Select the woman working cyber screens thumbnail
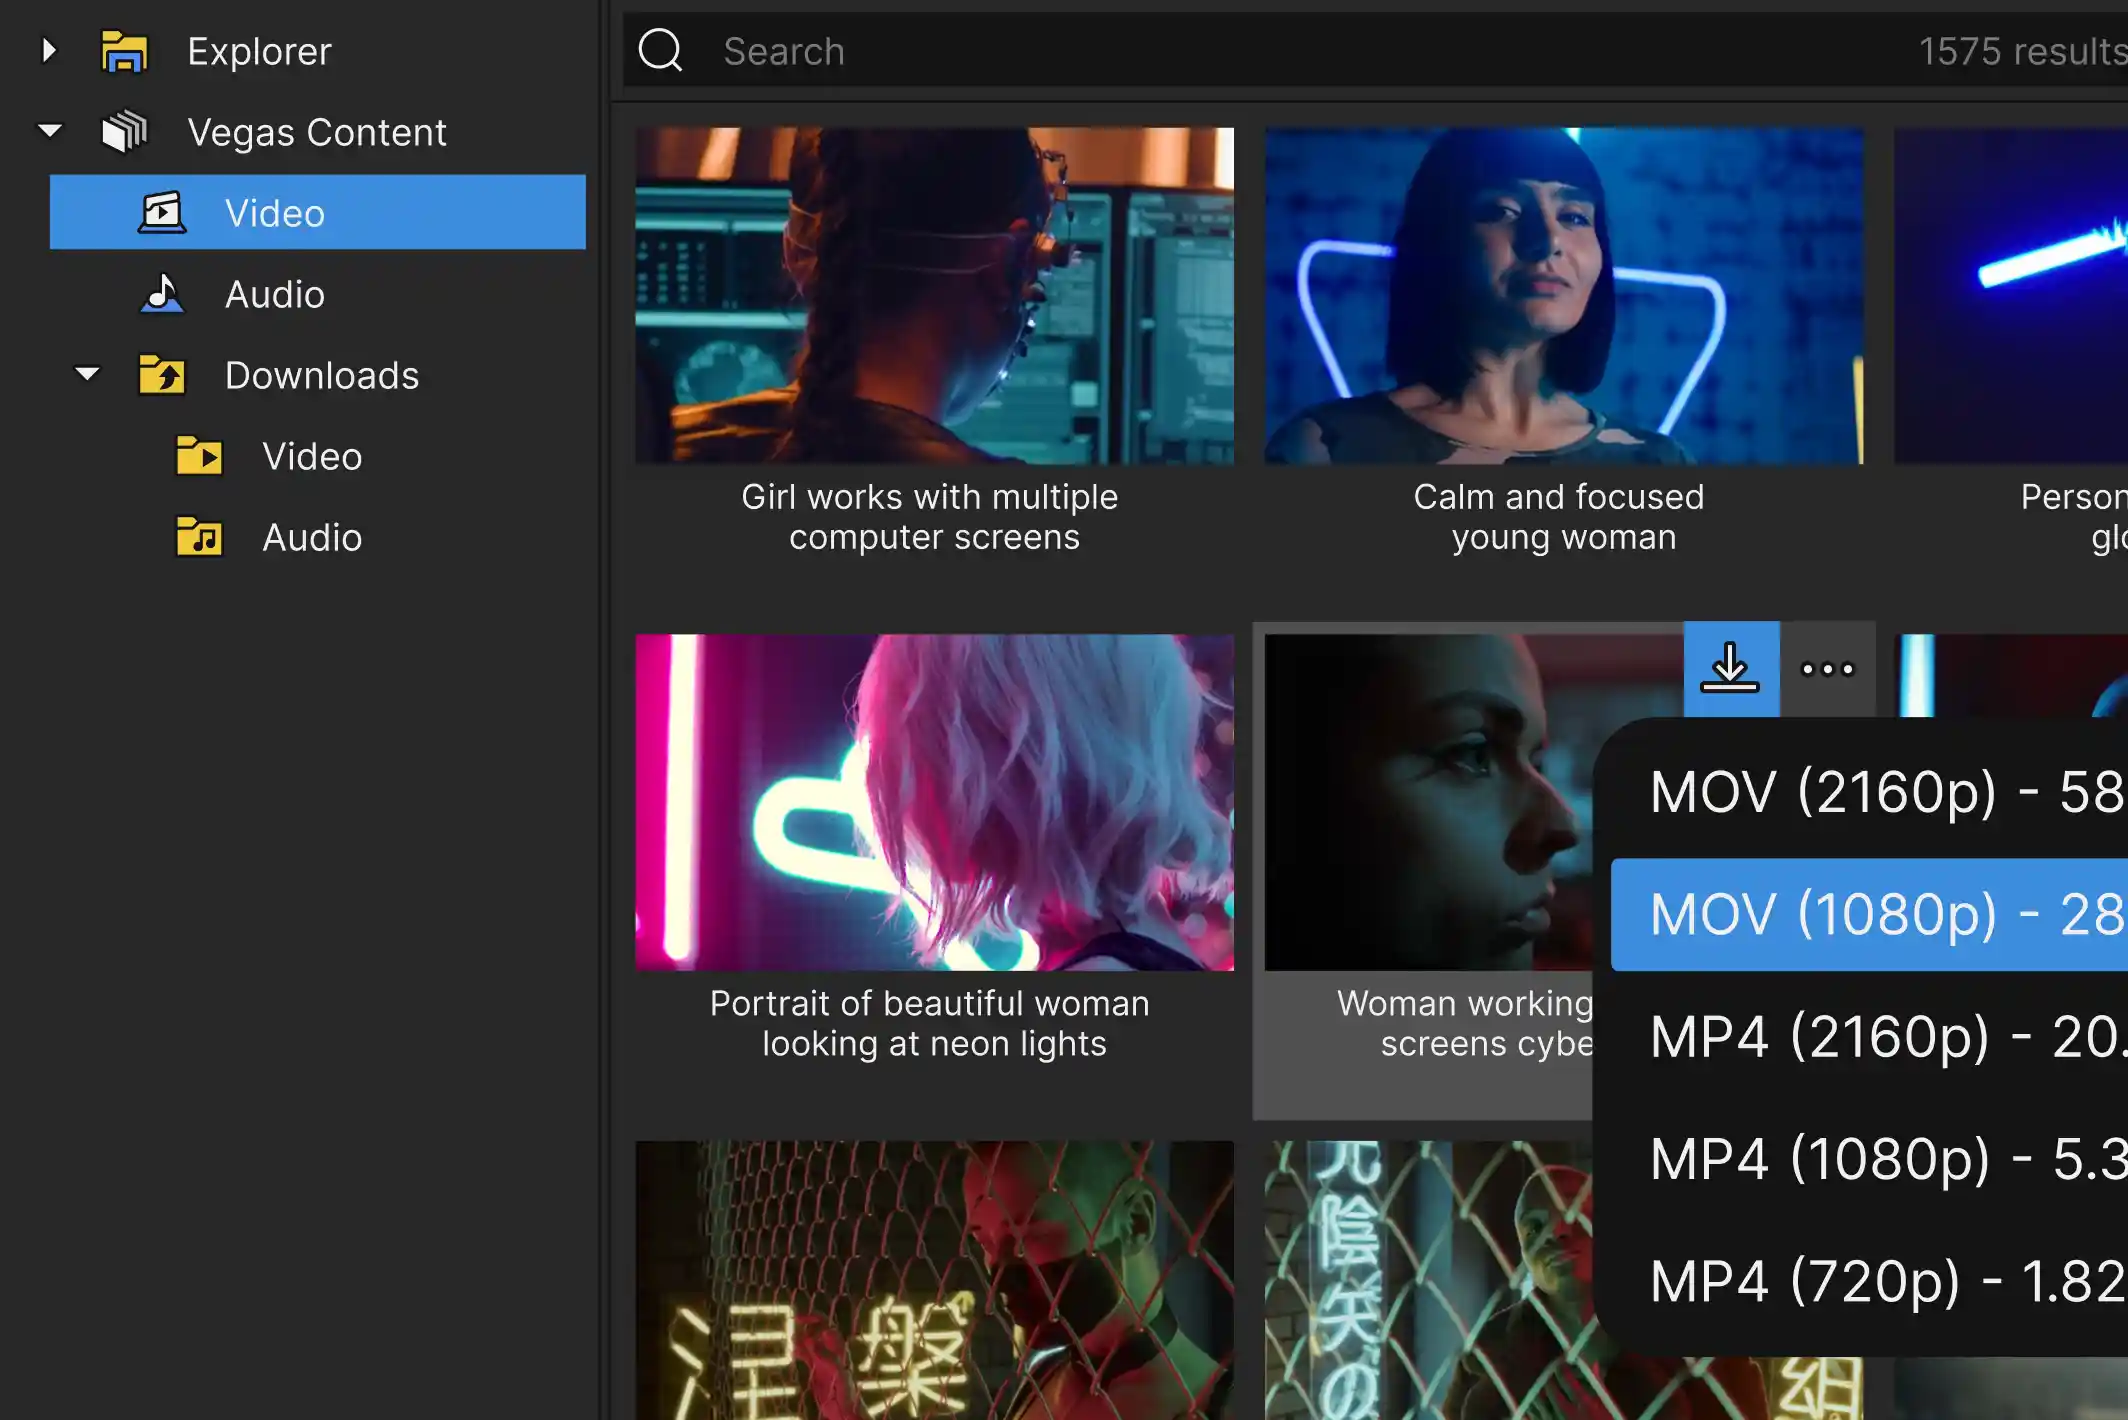The image size is (2128, 1420). point(1430,802)
